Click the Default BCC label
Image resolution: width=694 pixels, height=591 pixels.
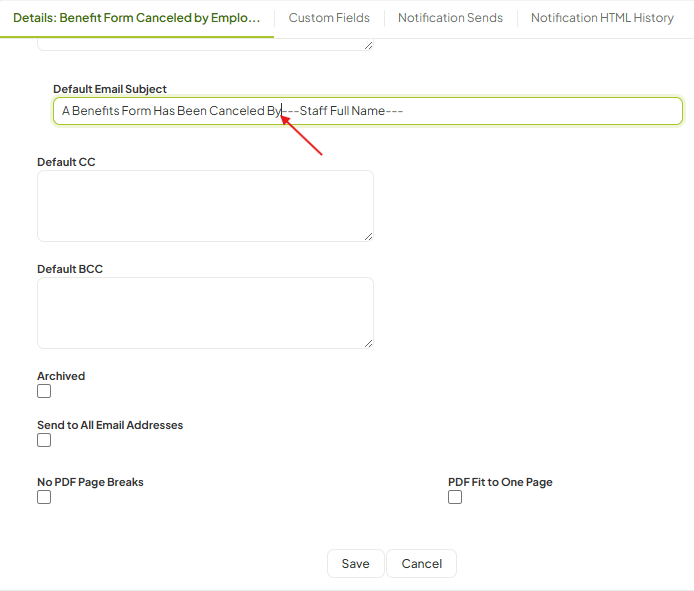click(70, 269)
